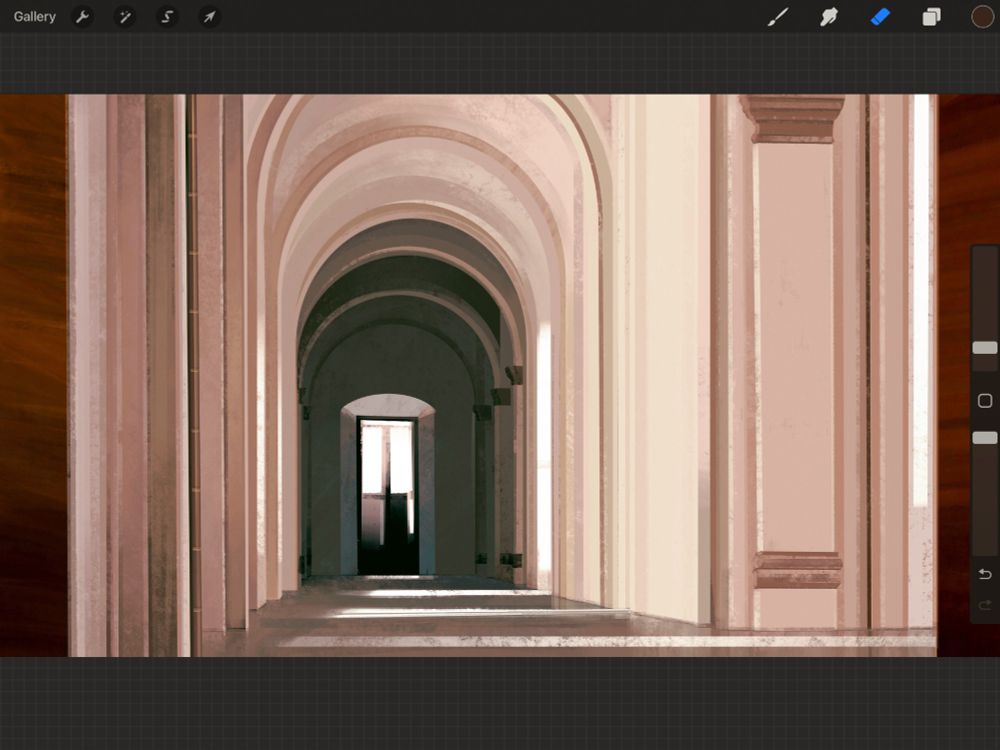Open the active color picker circle

click(x=982, y=17)
